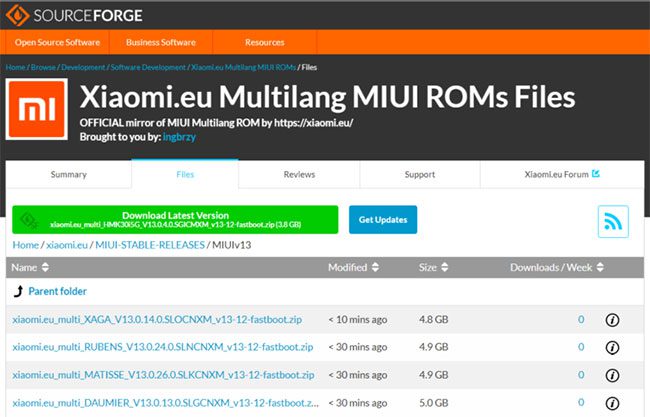The image size is (650, 417).
Task: Click the MIUIv13 current folder text
Action: pyautogui.click(x=232, y=245)
